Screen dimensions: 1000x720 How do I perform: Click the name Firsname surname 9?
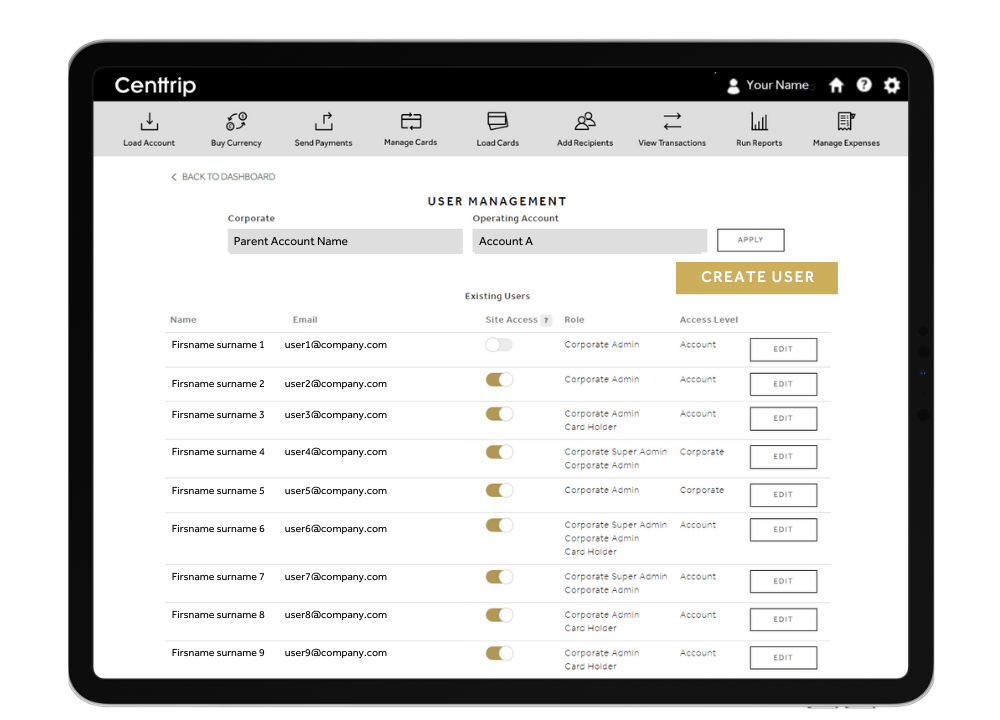click(x=217, y=653)
